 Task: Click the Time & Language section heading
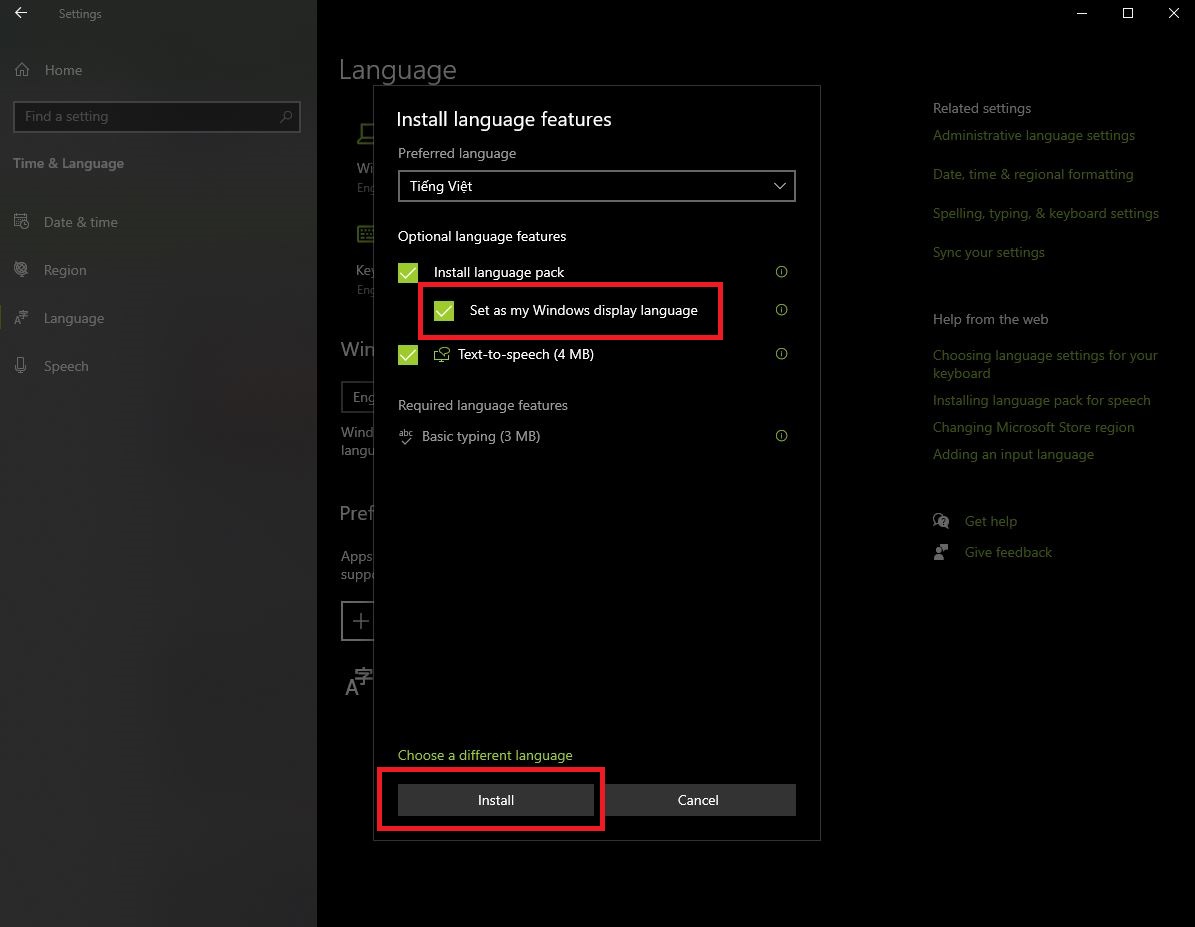point(69,163)
